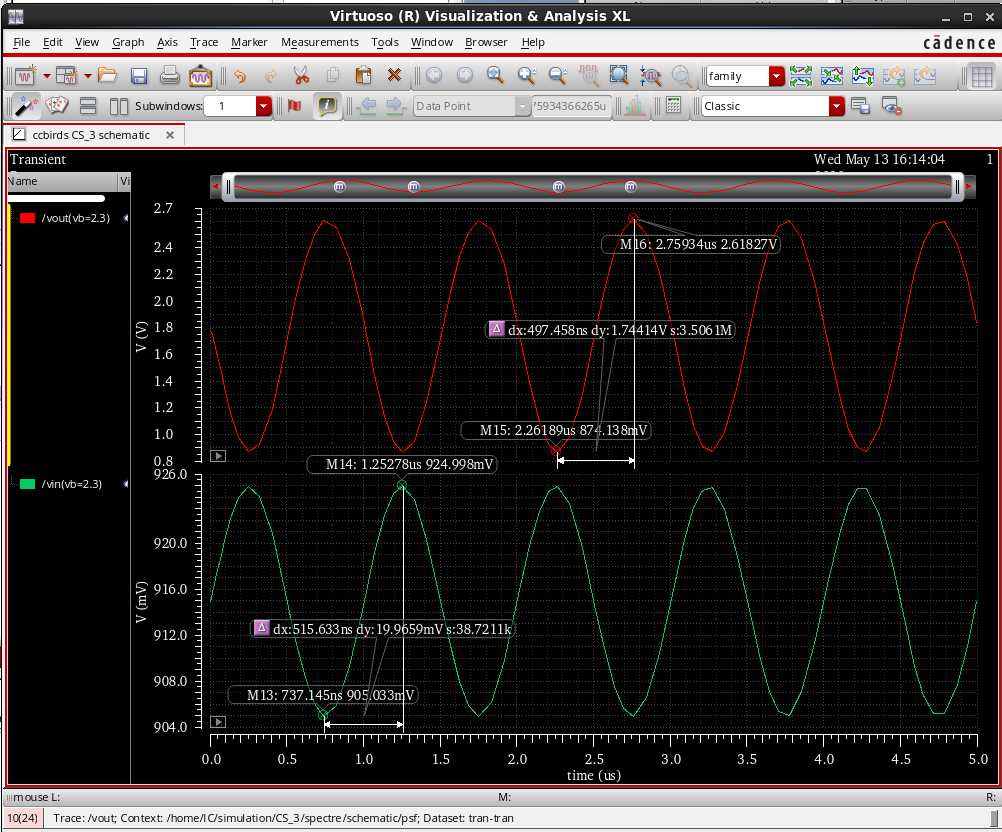Click the fit-to-window zoom icon
Screen dimensions: 1002x832
[619, 76]
